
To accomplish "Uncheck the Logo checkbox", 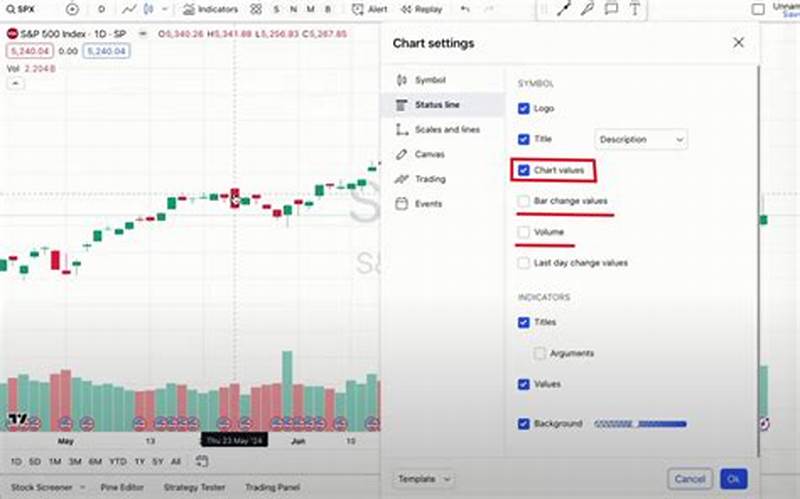I will pos(523,108).
